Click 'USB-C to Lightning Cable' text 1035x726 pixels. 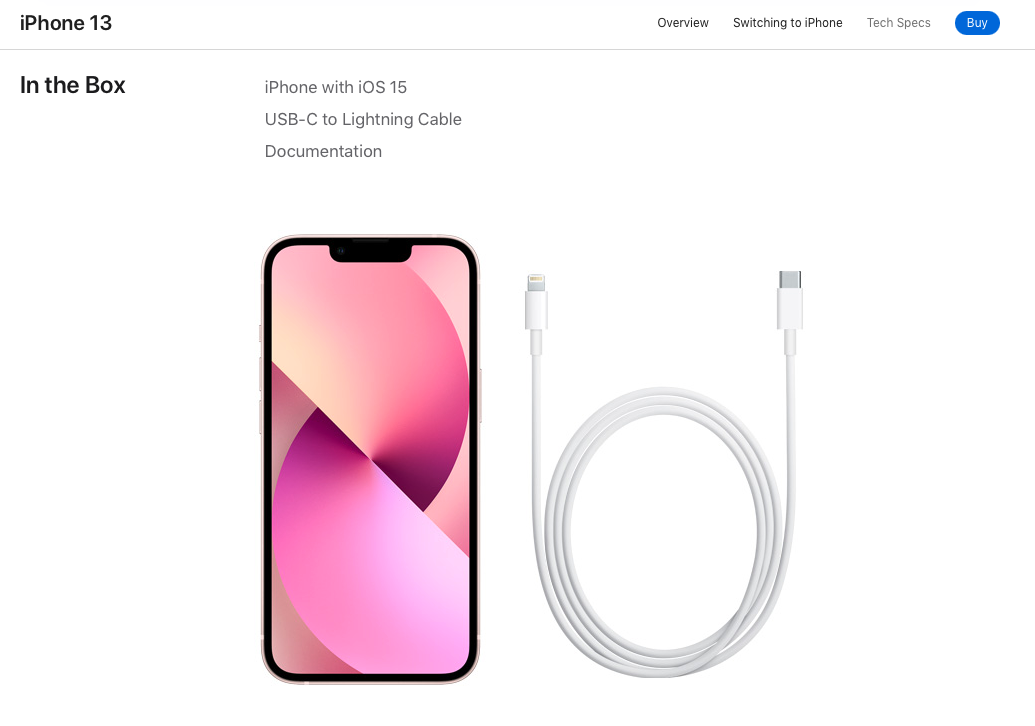(363, 119)
